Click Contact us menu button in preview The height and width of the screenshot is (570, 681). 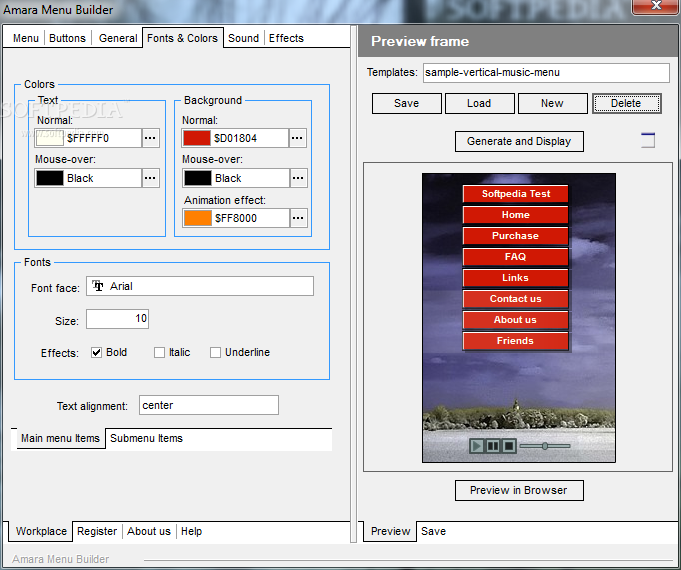(516, 298)
